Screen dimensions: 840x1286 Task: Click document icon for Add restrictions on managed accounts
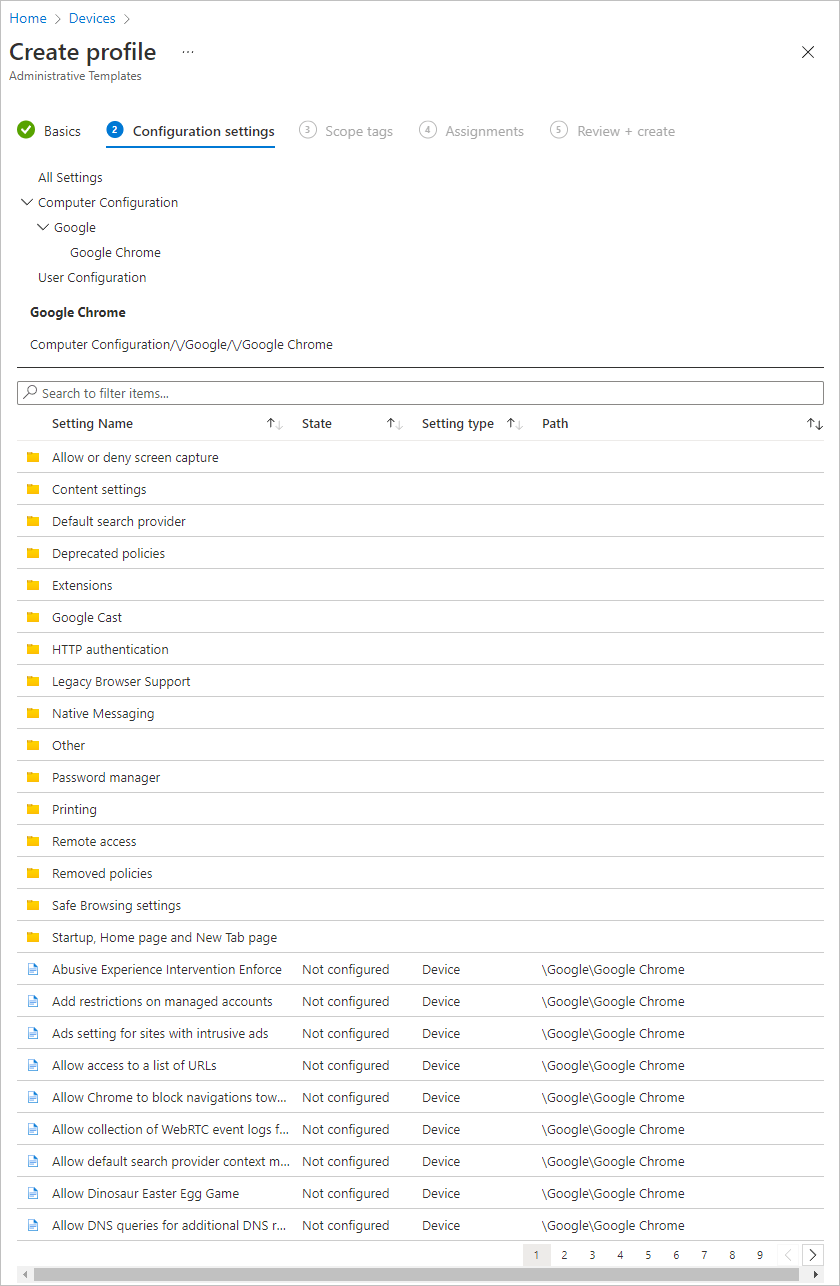33,1001
